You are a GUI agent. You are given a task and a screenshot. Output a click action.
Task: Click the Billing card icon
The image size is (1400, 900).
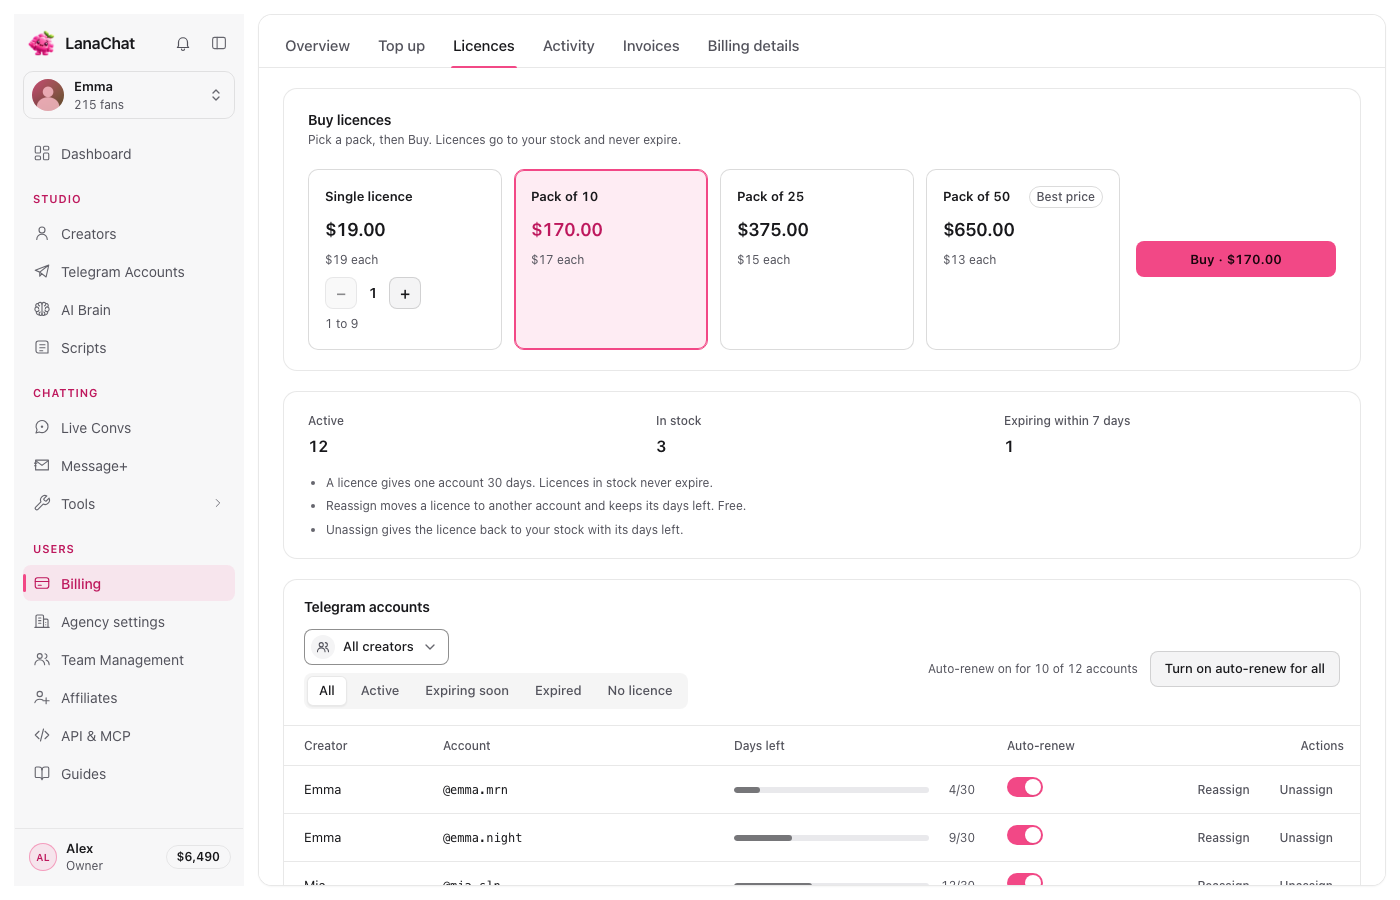click(x=42, y=583)
